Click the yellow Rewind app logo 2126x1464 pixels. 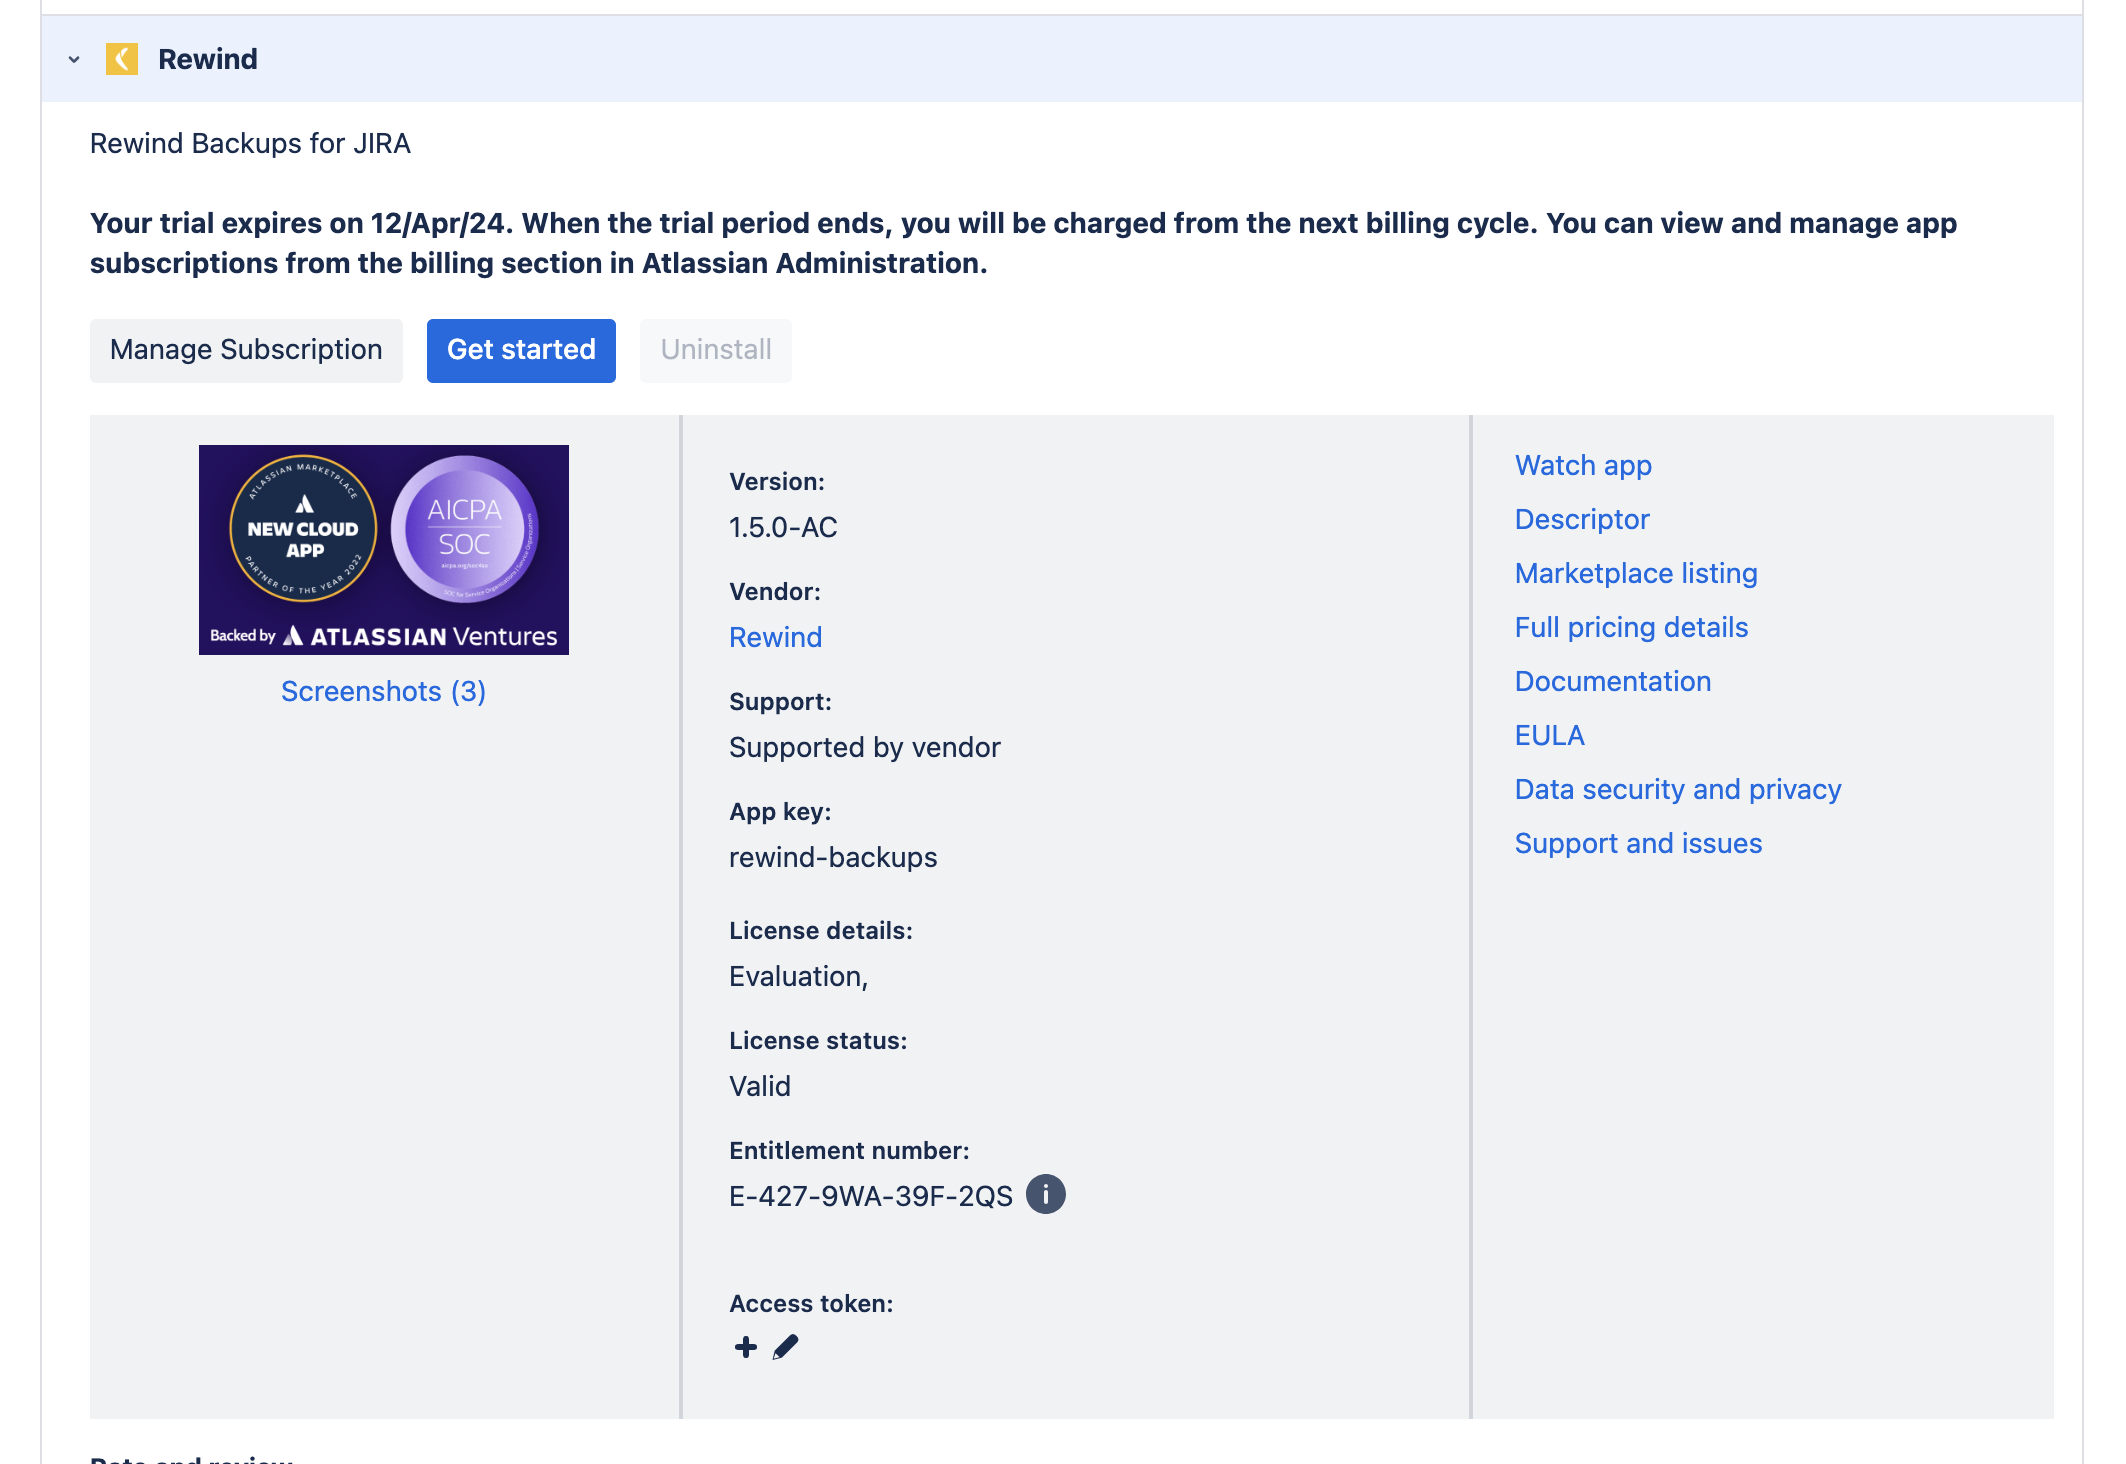(x=122, y=59)
